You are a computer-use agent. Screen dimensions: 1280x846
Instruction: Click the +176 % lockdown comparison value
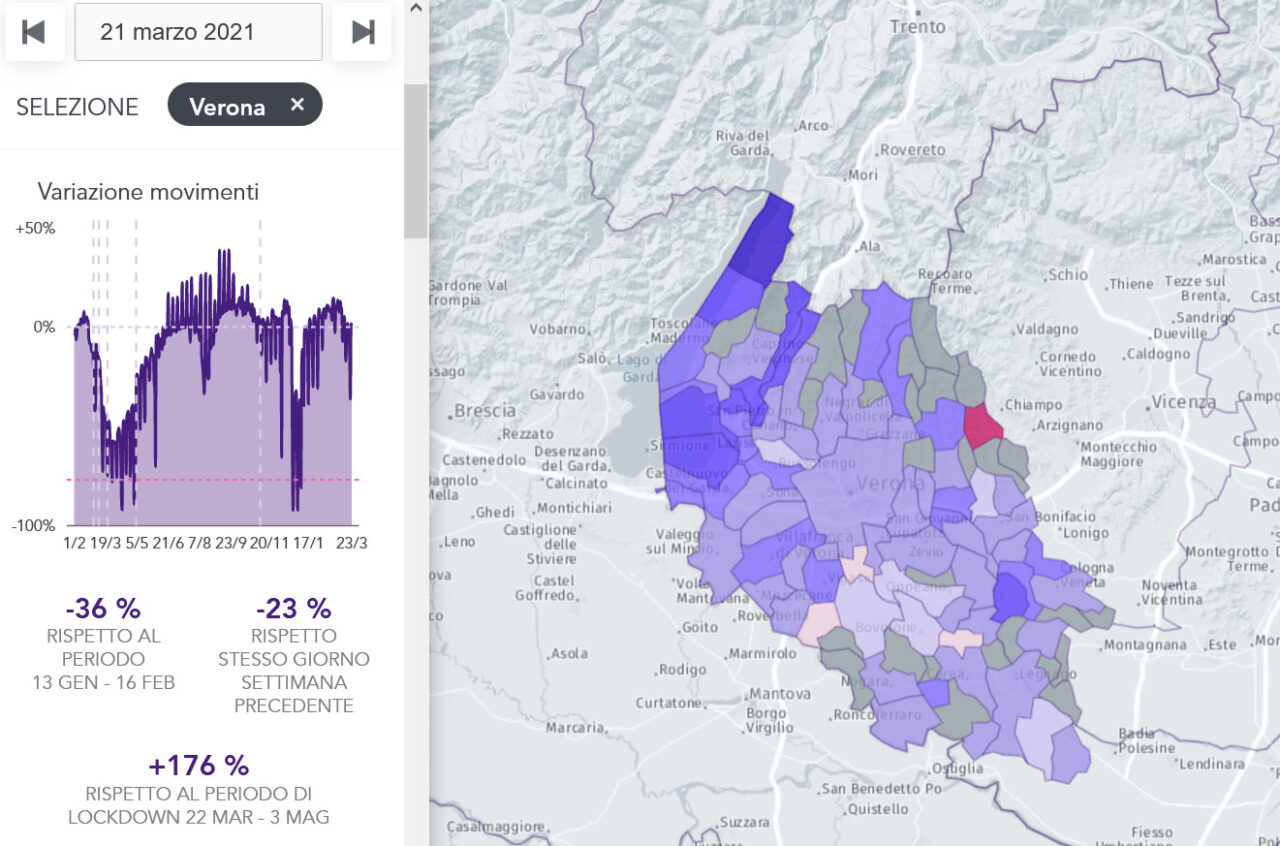click(x=198, y=766)
